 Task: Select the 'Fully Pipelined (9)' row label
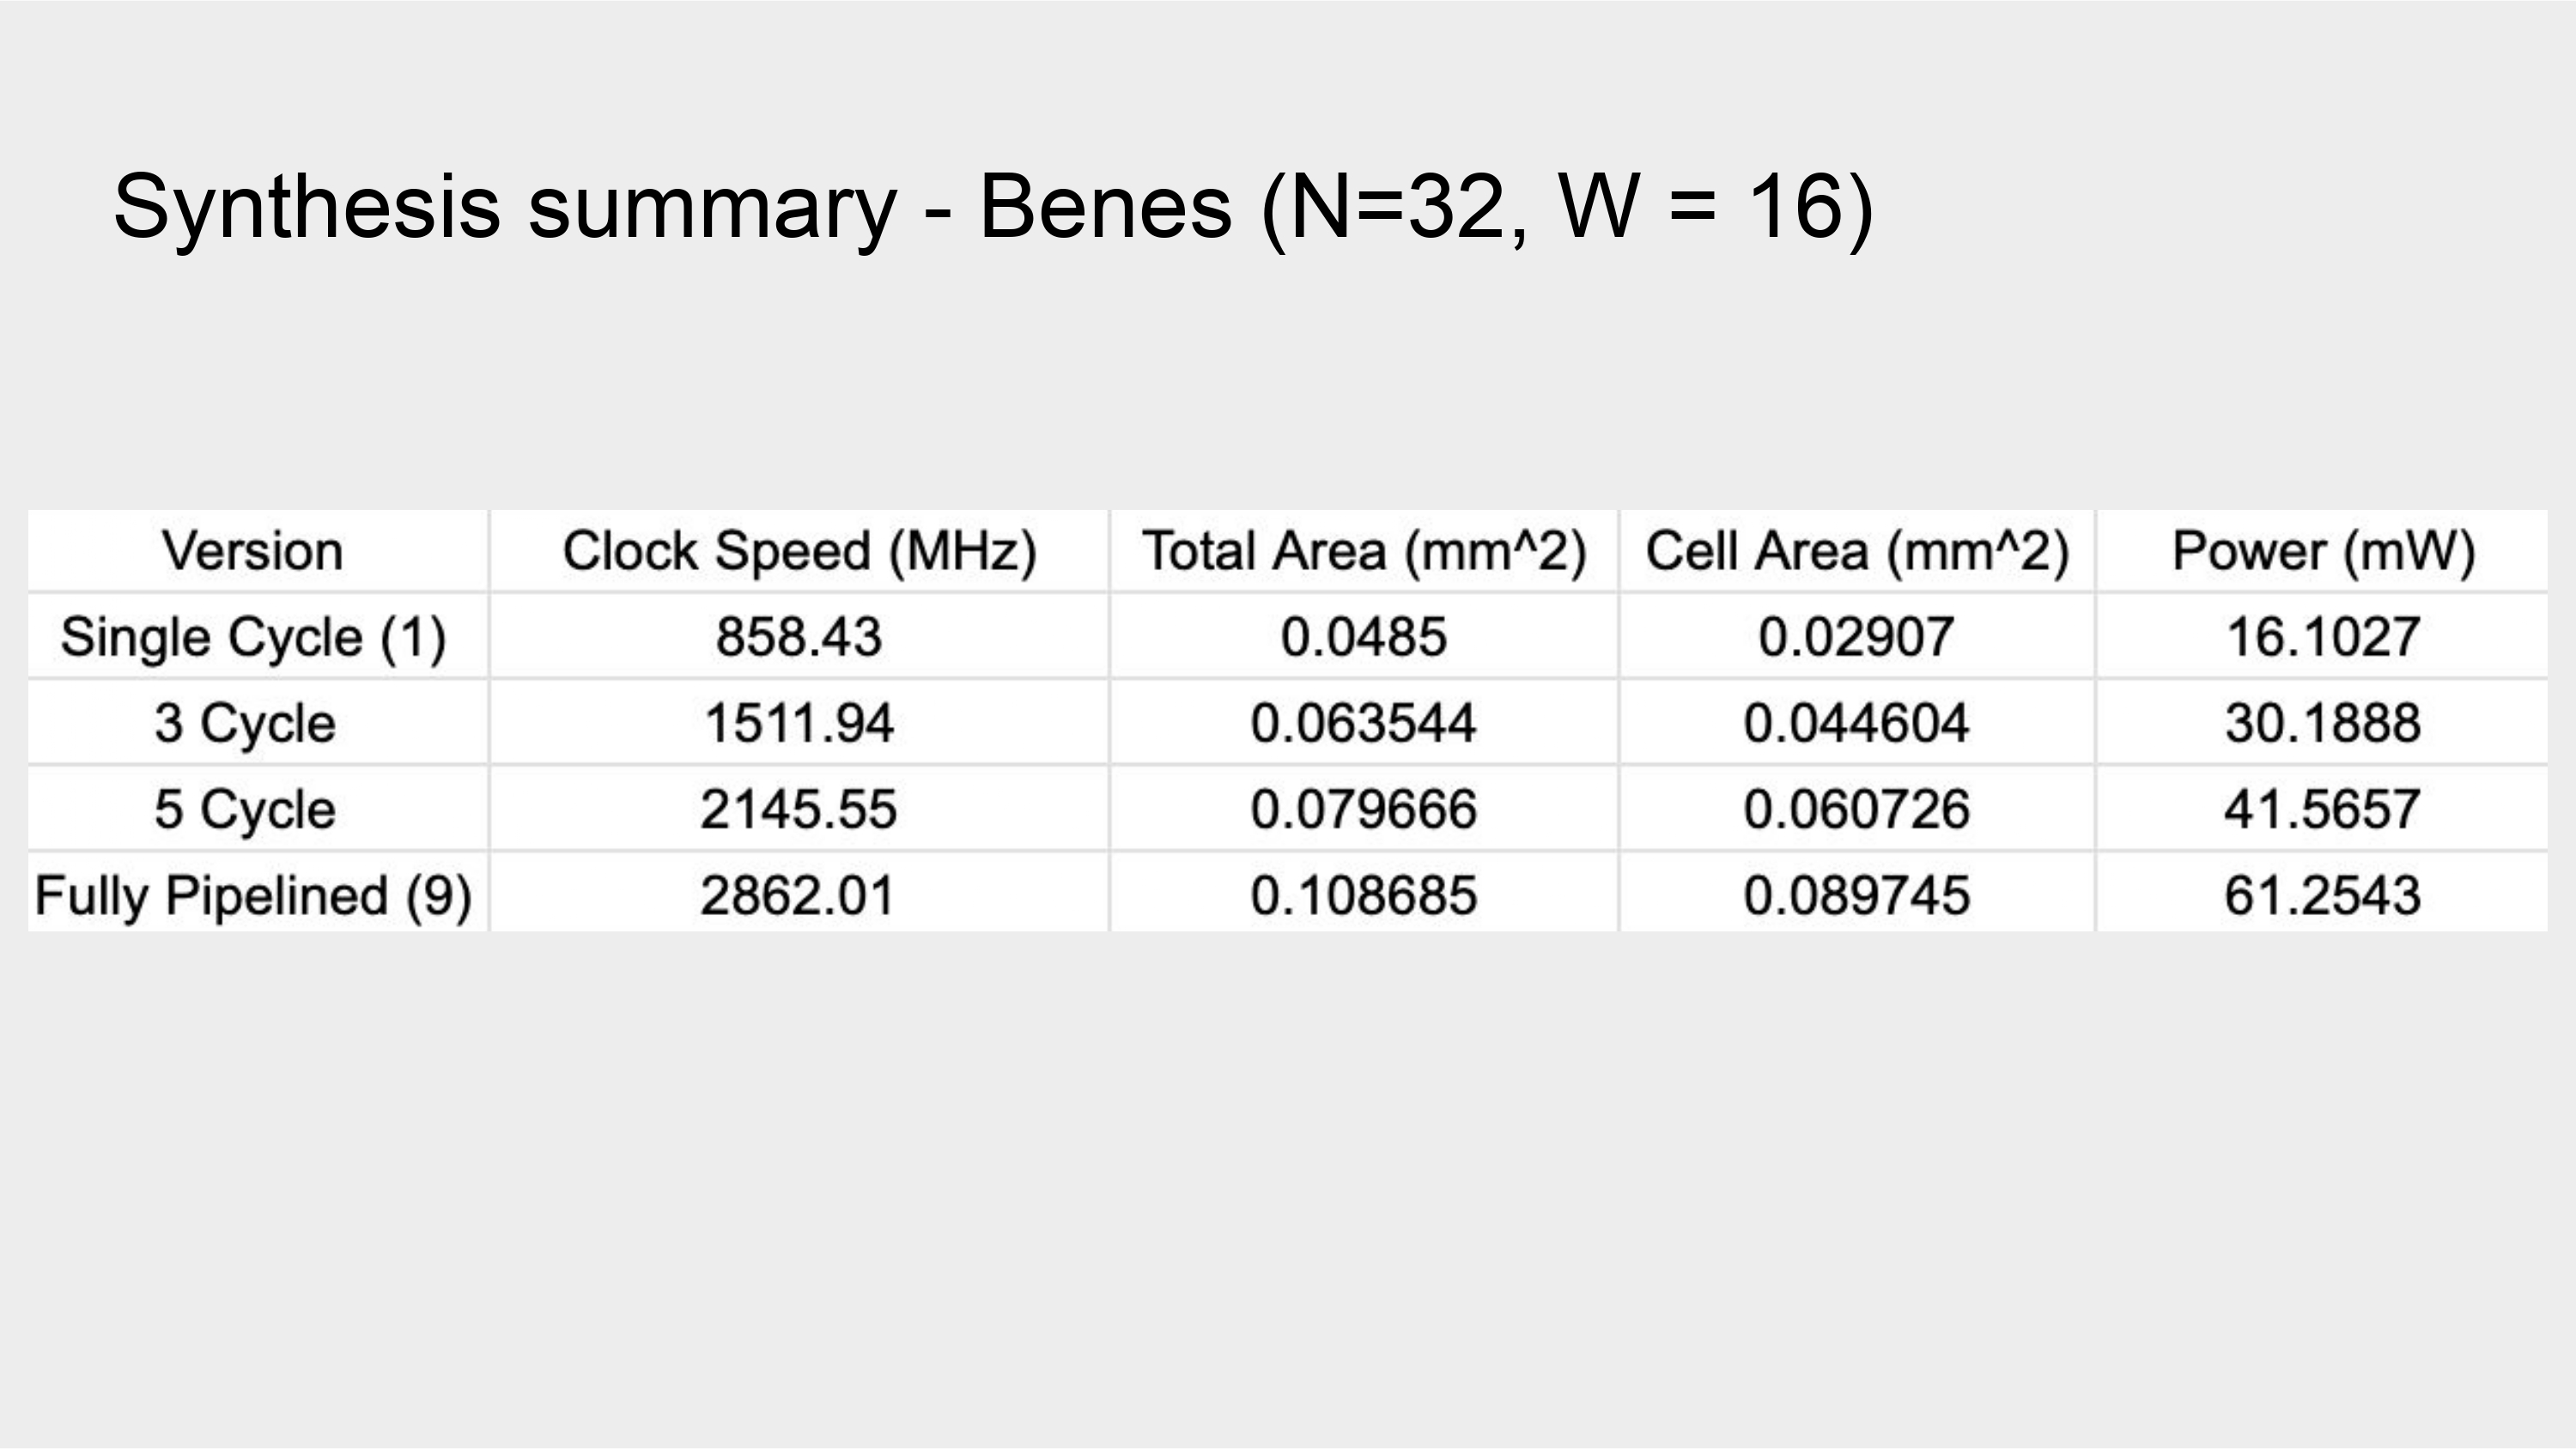(253, 895)
